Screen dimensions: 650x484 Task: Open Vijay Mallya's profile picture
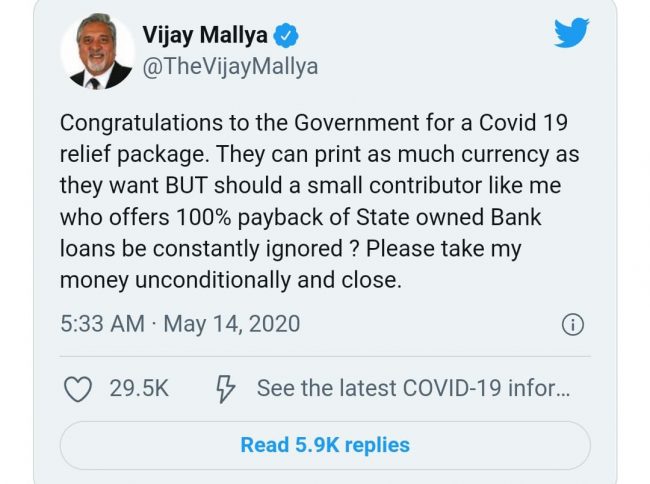[x=98, y=51]
